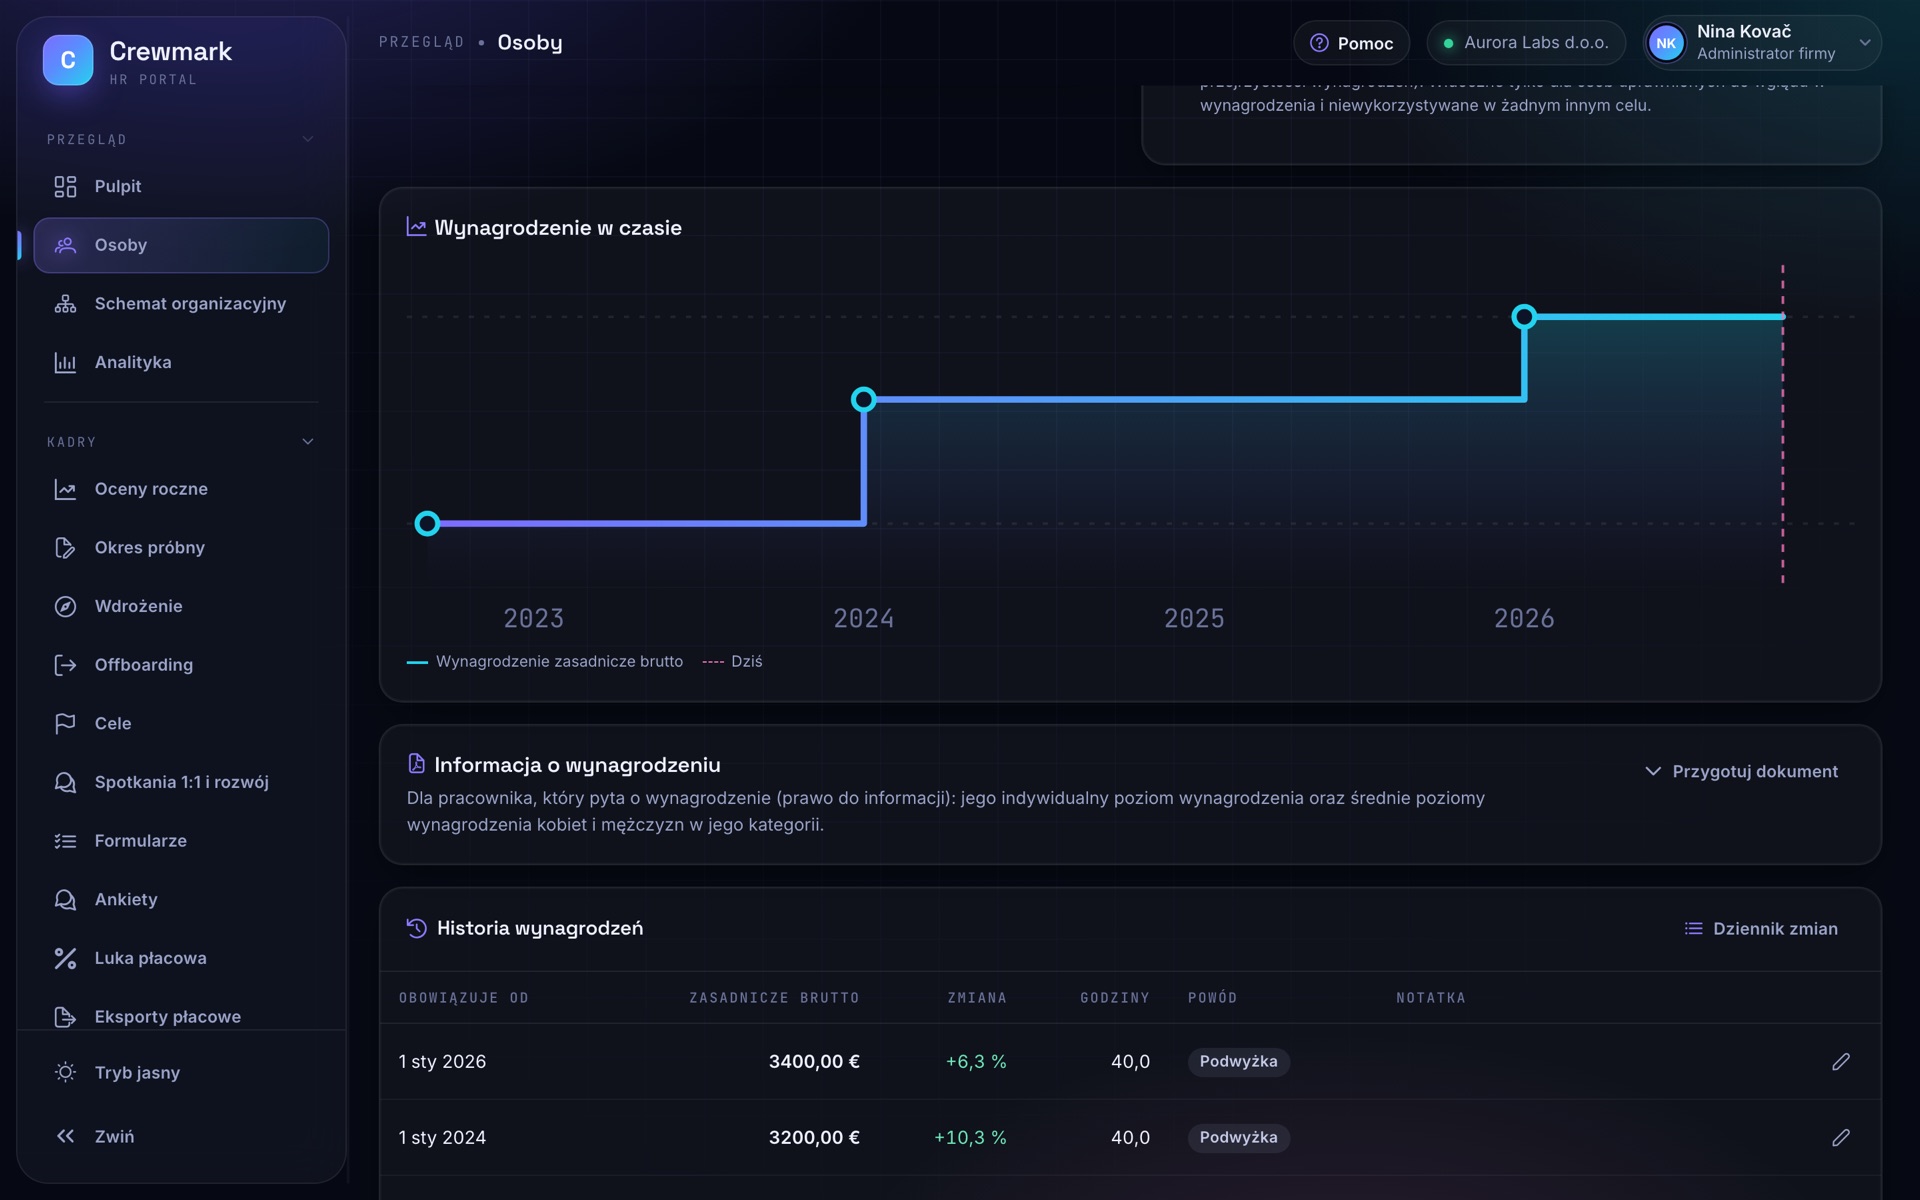Click the Obowiązuje od column header

[464, 998]
